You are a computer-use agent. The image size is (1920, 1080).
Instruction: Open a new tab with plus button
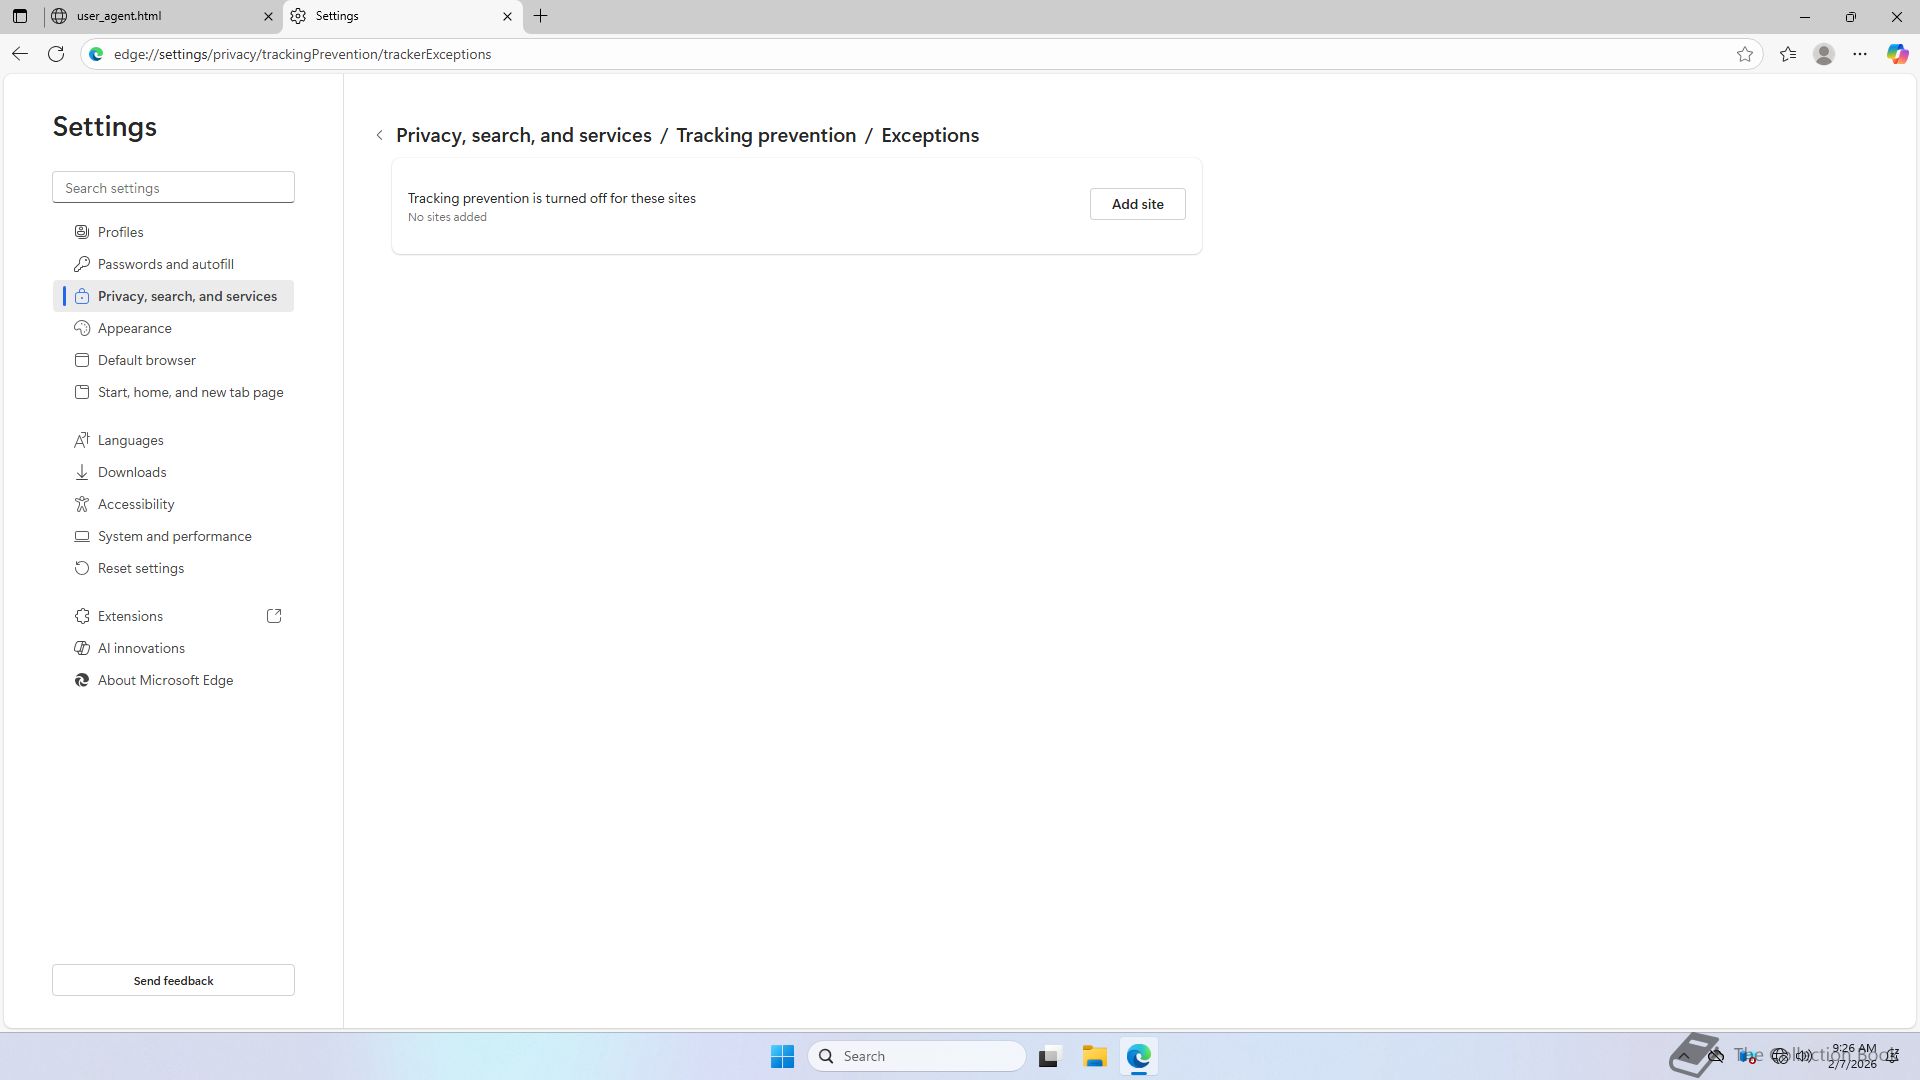[541, 16]
